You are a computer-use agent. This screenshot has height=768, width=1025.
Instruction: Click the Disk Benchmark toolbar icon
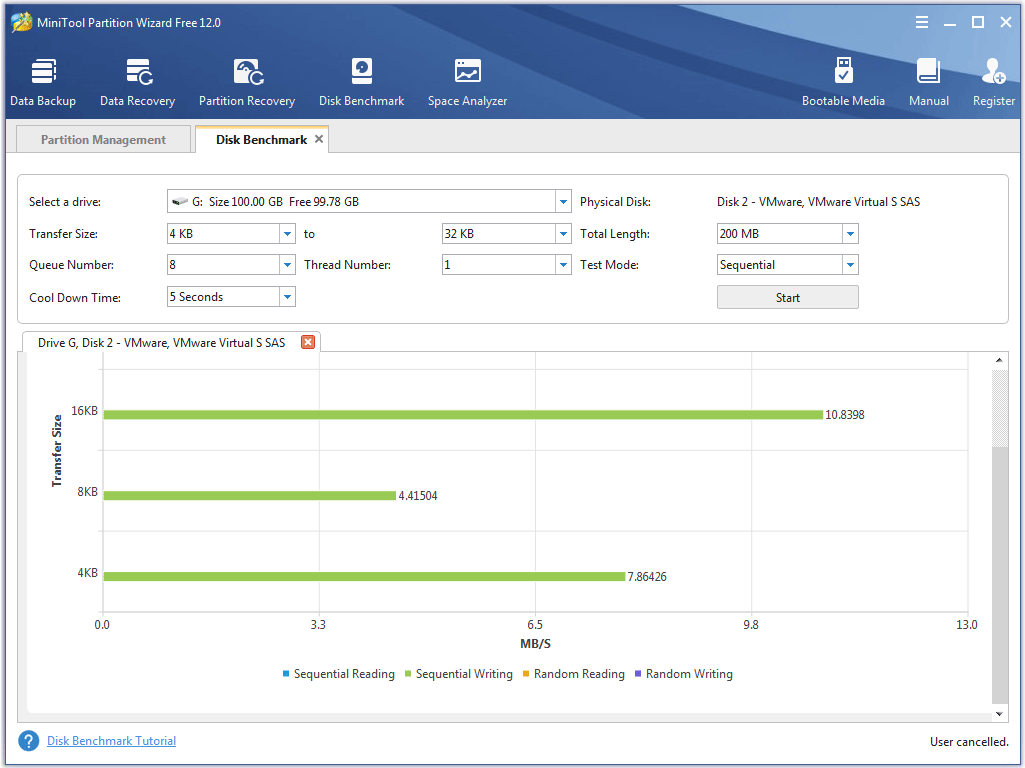click(361, 82)
